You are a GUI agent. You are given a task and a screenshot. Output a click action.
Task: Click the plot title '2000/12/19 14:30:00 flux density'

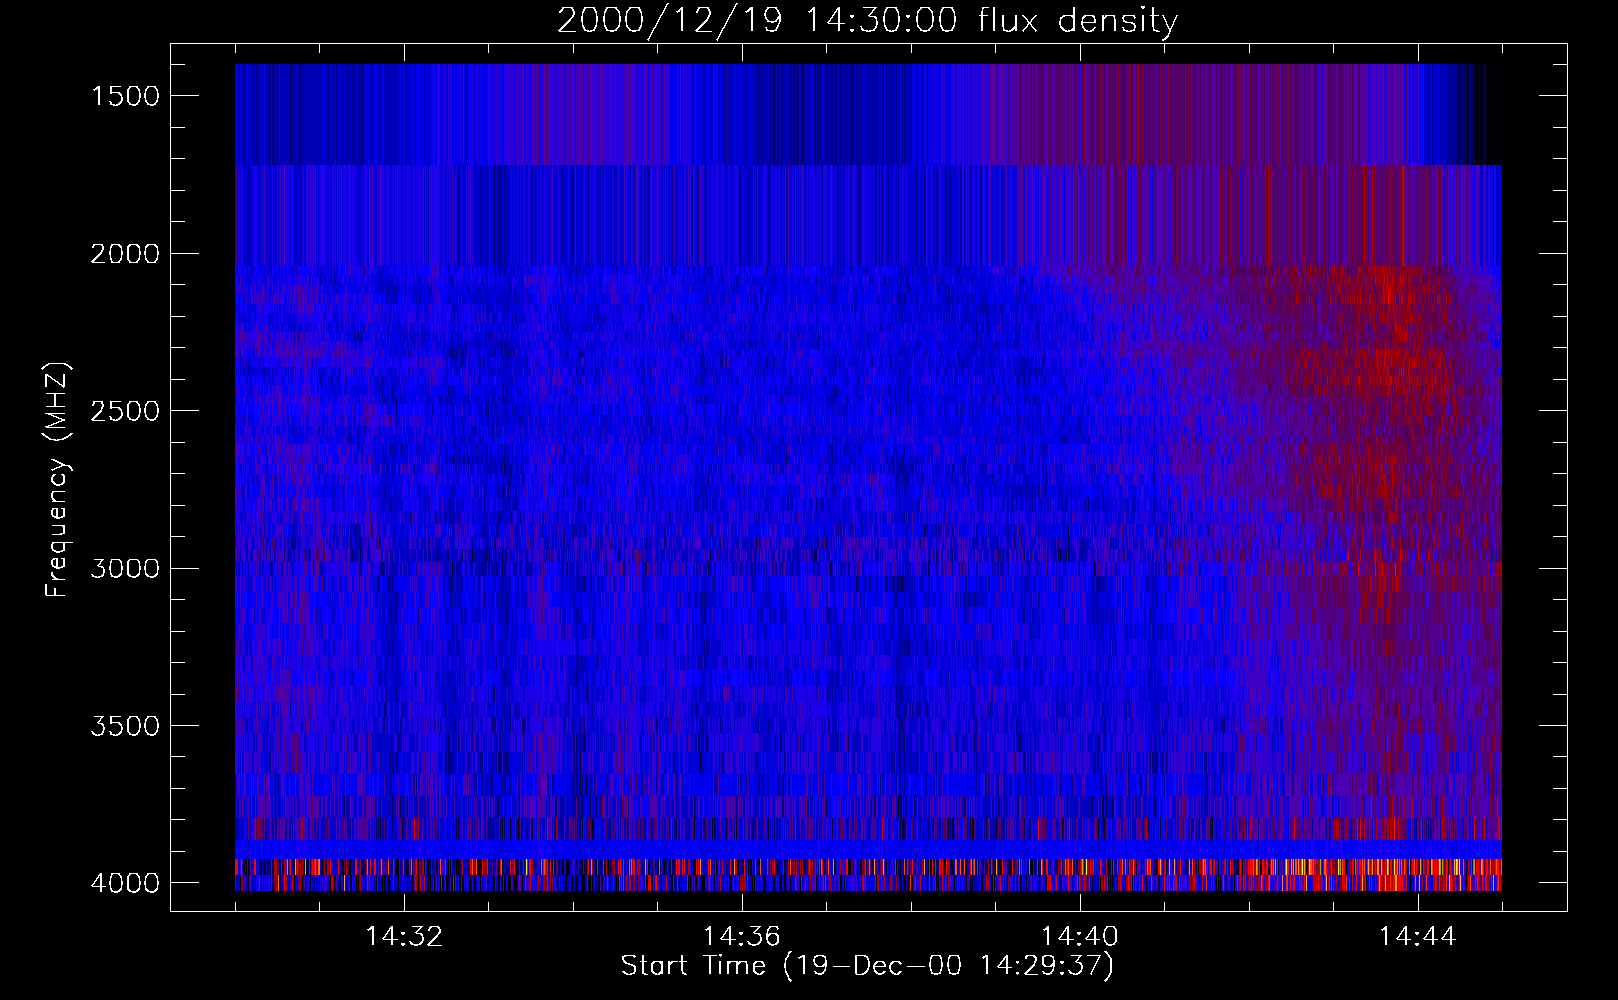tap(867, 21)
